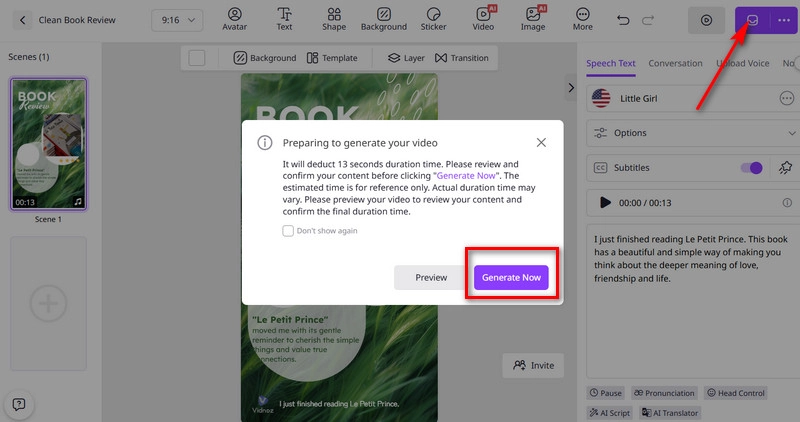Switch to the Speech Text tab
The height and width of the screenshot is (422, 800).
click(610, 63)
